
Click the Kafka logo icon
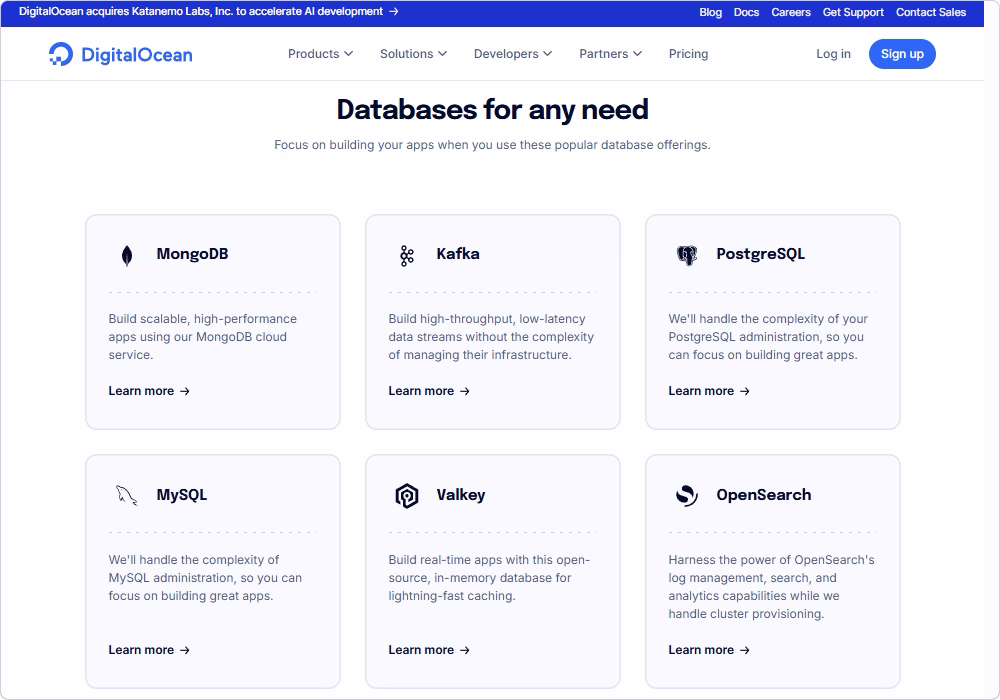407,256
